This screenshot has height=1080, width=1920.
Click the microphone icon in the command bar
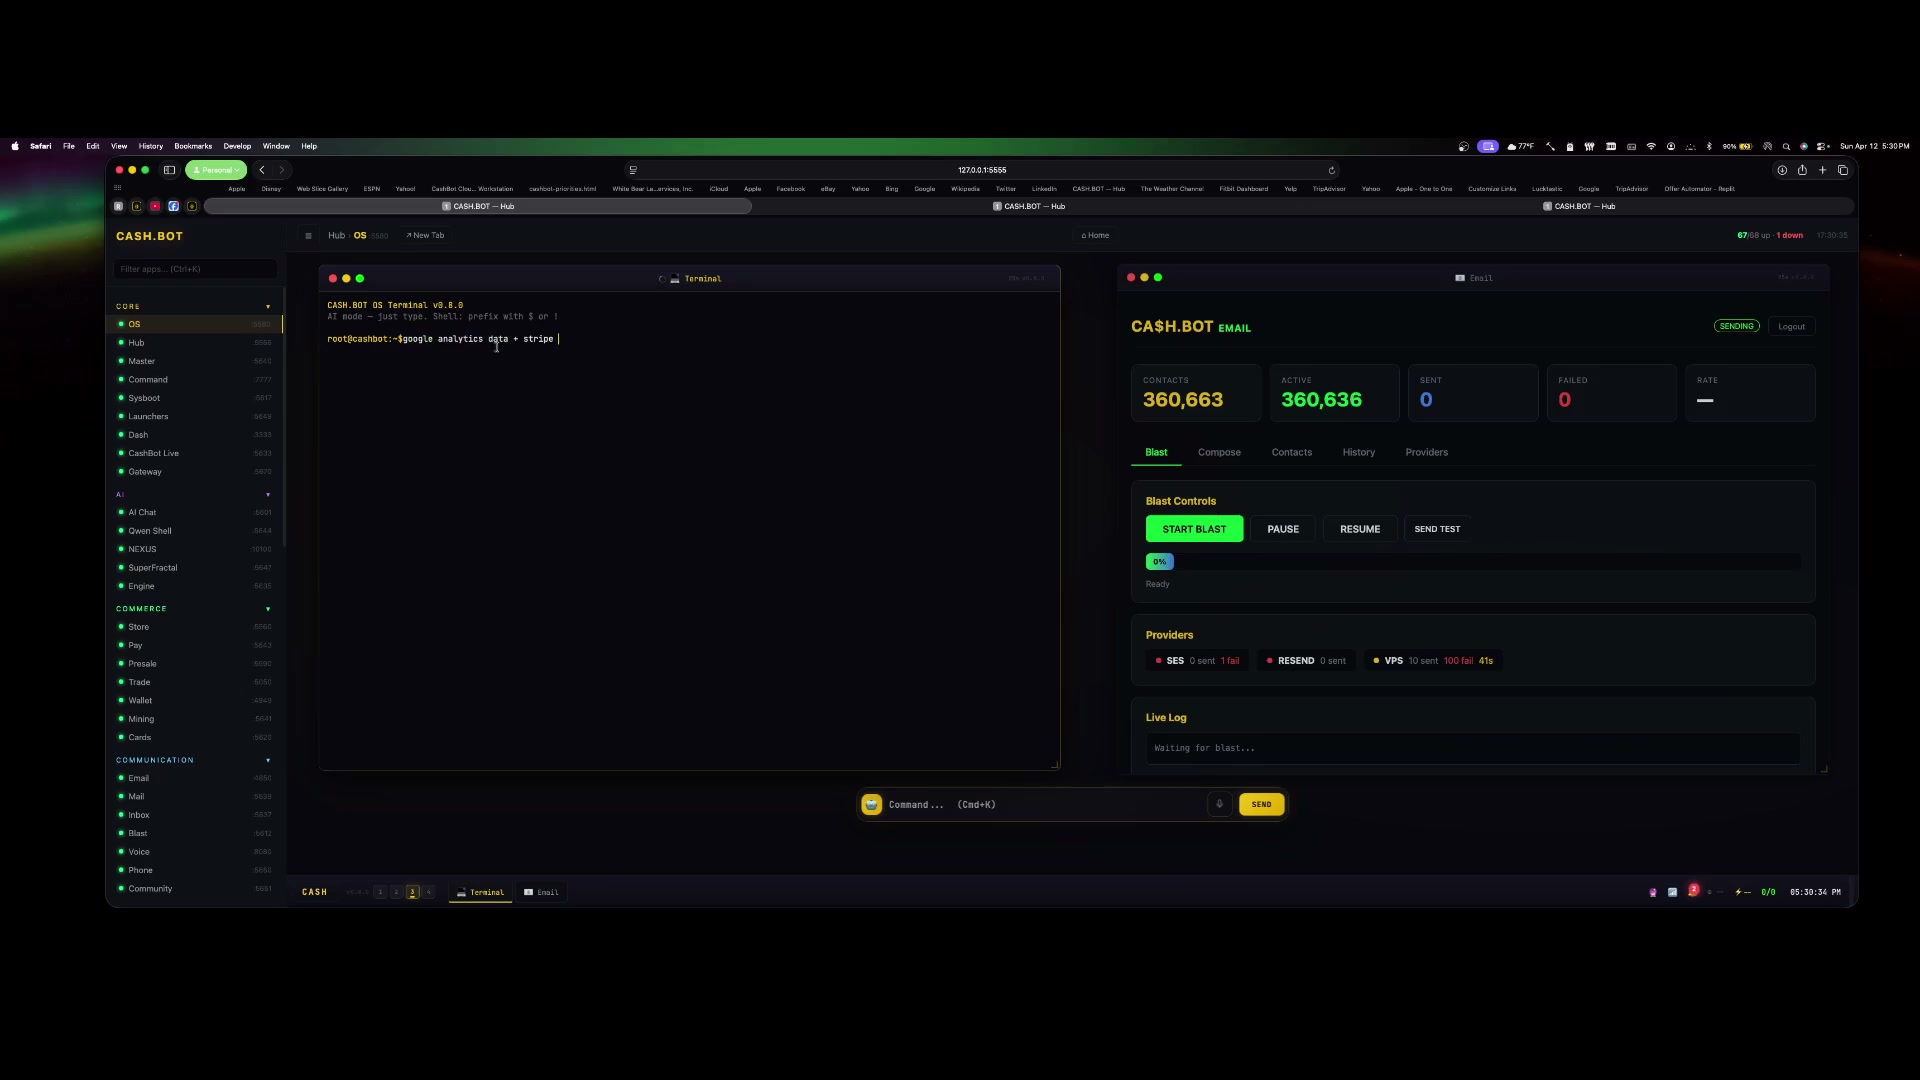coord(1219,804)
